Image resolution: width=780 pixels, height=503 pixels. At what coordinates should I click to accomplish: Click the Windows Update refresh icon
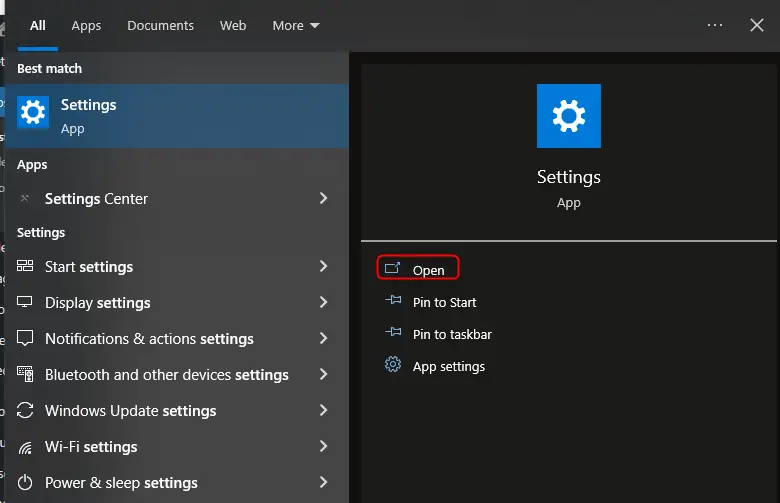25,411
